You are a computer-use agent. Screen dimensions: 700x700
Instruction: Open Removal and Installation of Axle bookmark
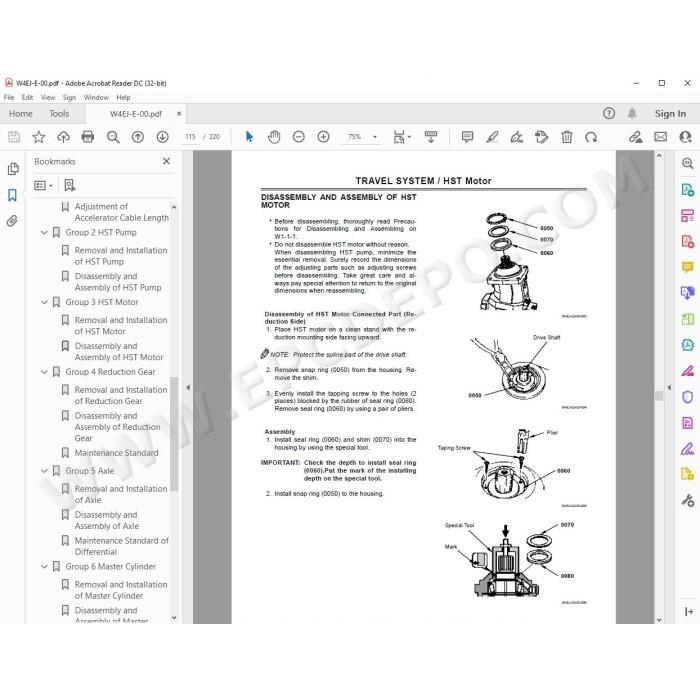pos(121,495)
